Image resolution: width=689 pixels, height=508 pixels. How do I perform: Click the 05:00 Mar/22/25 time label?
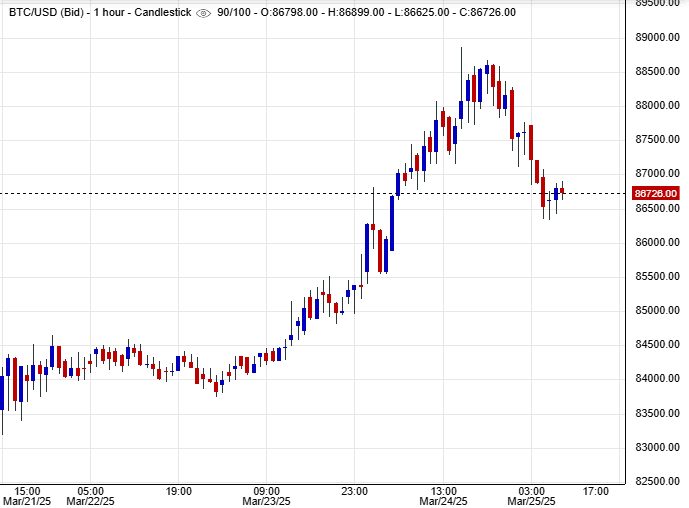pyautogui.click(x=91, y=496)
